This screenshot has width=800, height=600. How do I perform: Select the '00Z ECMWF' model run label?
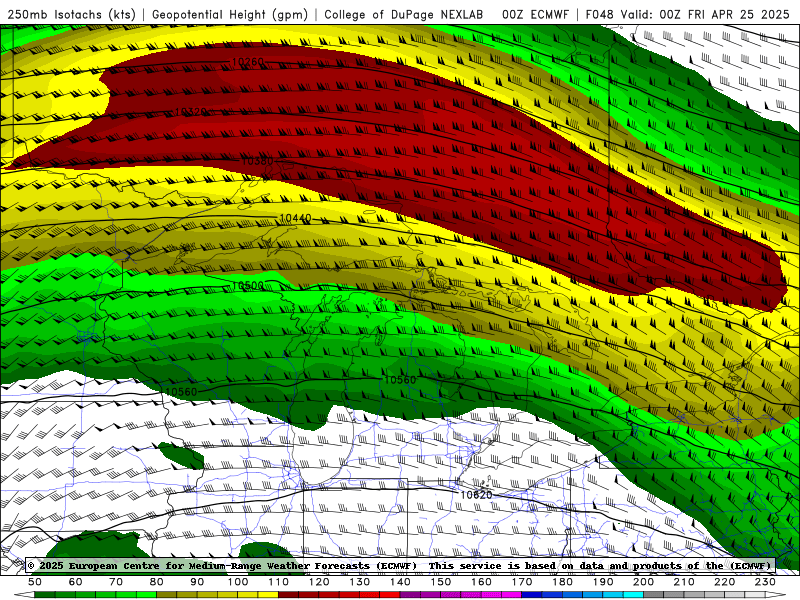pyautogui.click(x=536, y=14)
